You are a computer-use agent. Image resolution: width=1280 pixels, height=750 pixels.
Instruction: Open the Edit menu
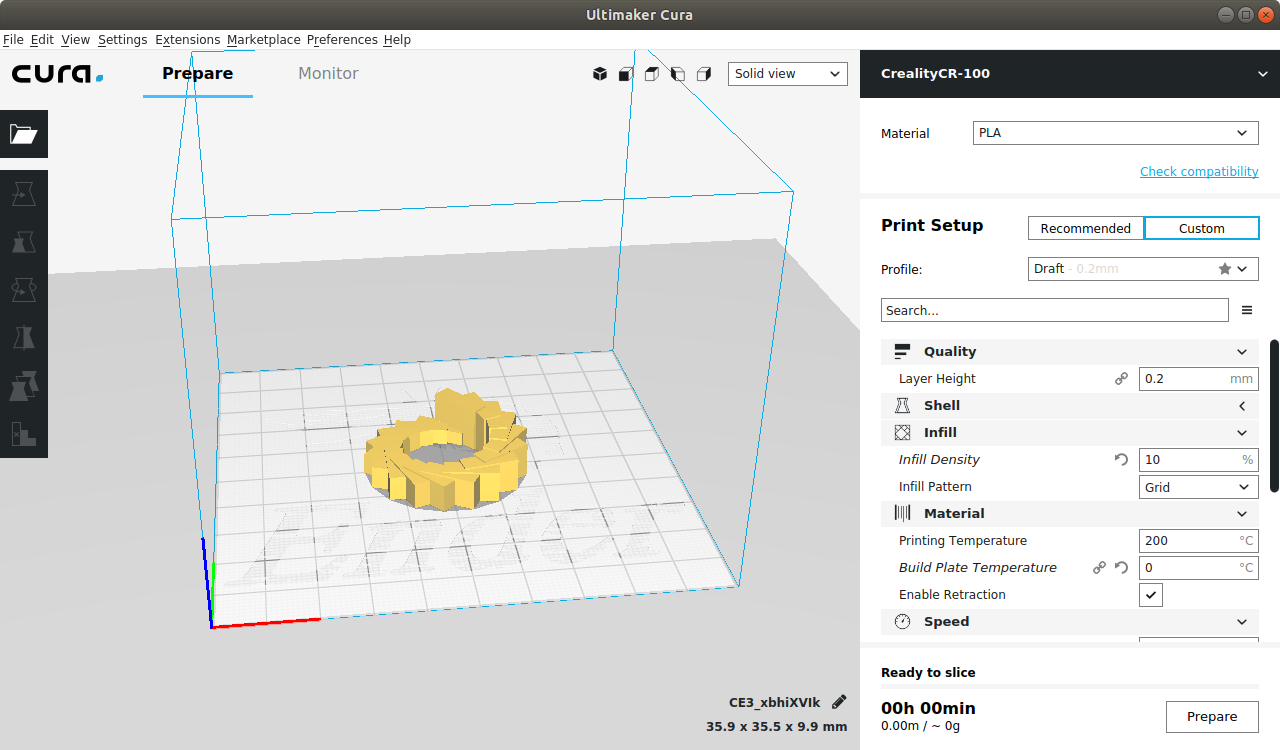tap(42, 40)
